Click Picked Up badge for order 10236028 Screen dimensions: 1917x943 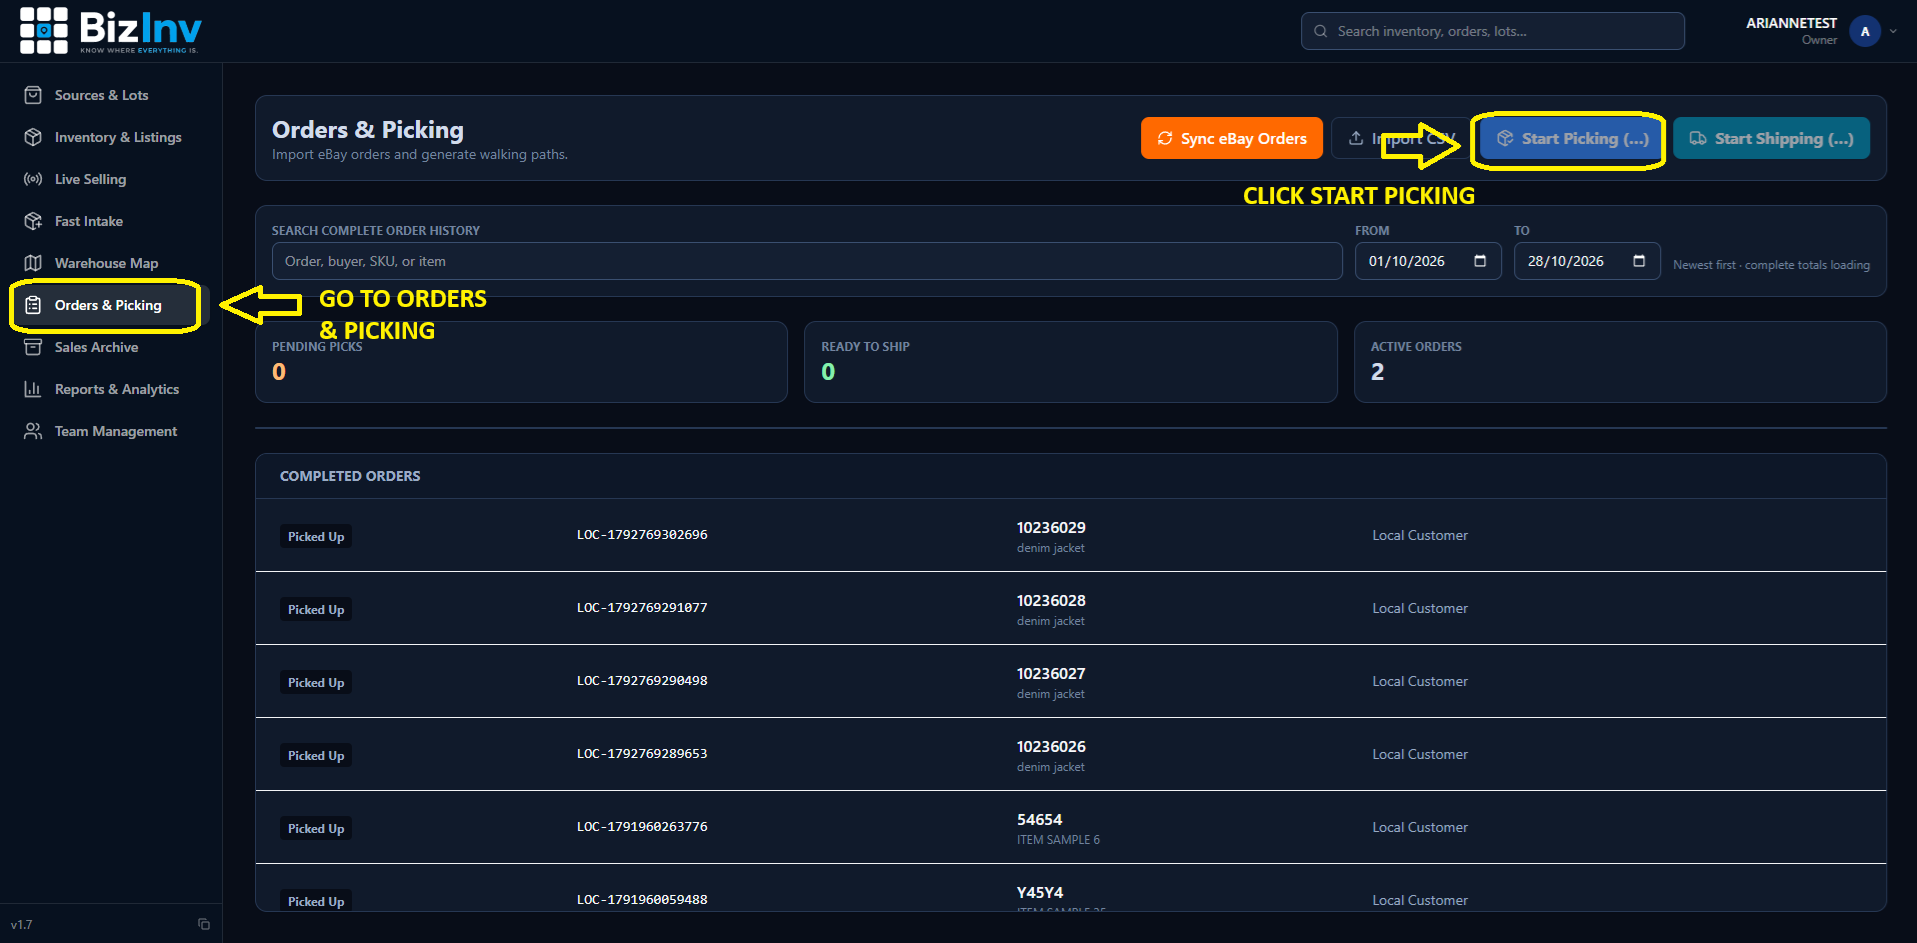316,609
